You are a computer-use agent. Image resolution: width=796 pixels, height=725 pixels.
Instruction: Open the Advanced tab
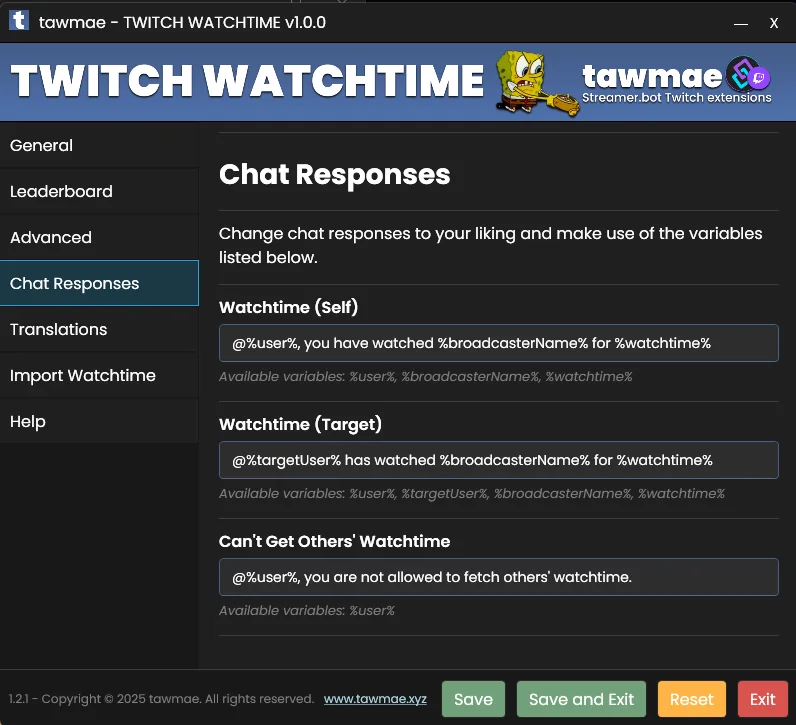click(x=99, y=238)
